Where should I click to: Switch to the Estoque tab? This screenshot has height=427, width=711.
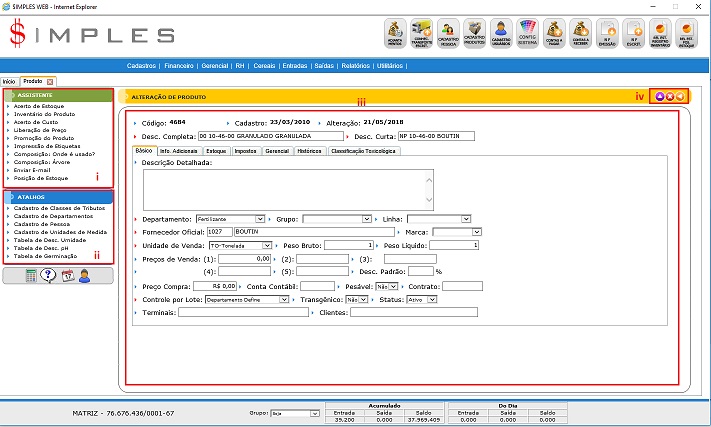pyautogui.click(x=216, y=151)
